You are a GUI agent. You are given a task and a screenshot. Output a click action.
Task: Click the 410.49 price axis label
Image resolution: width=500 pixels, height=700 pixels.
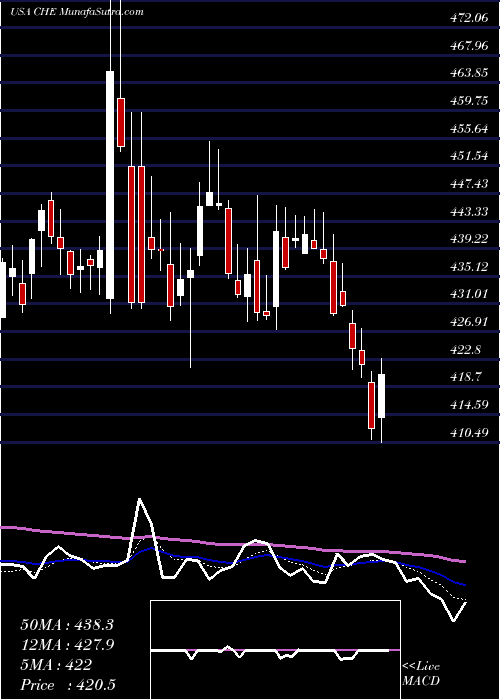pos(469,432)
